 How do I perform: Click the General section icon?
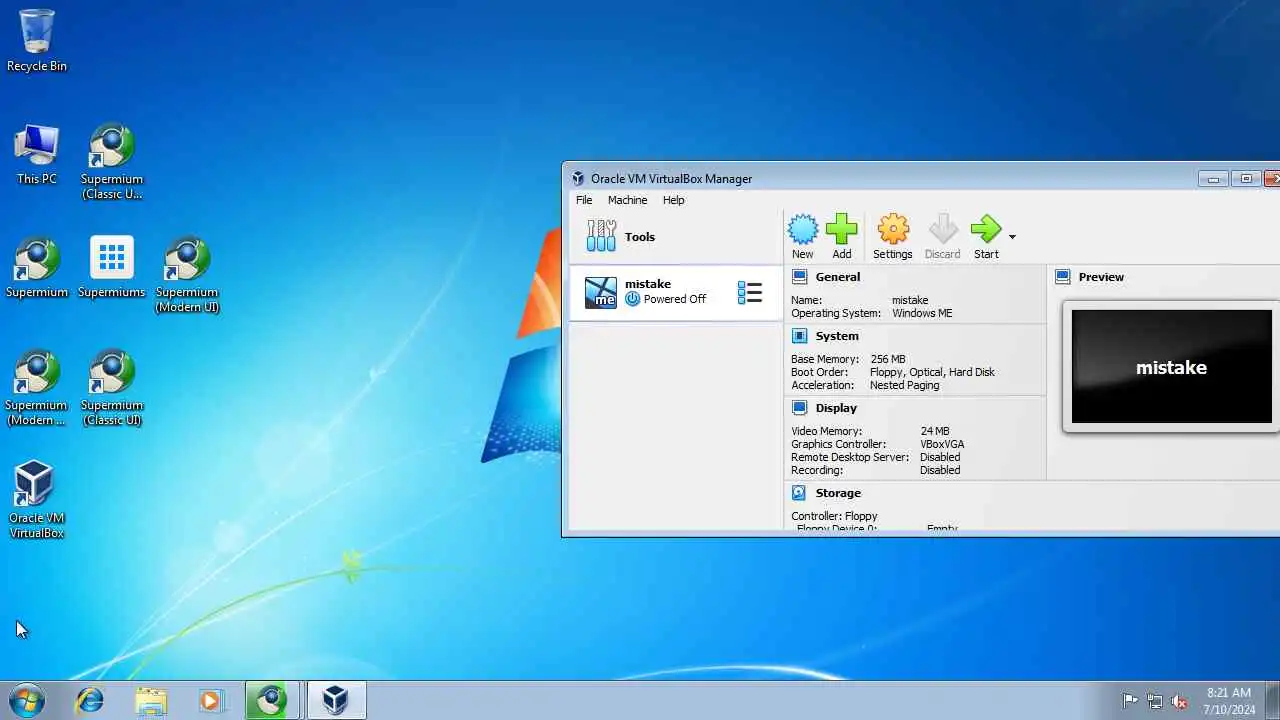click(799, 277)
